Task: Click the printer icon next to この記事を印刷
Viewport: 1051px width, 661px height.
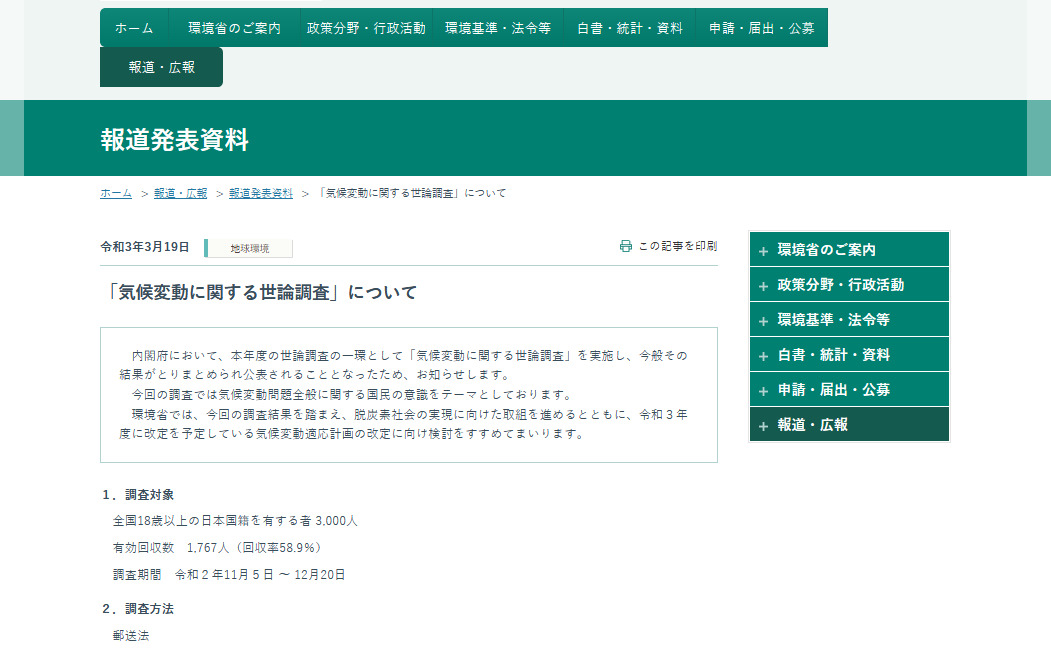Action: click(x=626, y=243)
